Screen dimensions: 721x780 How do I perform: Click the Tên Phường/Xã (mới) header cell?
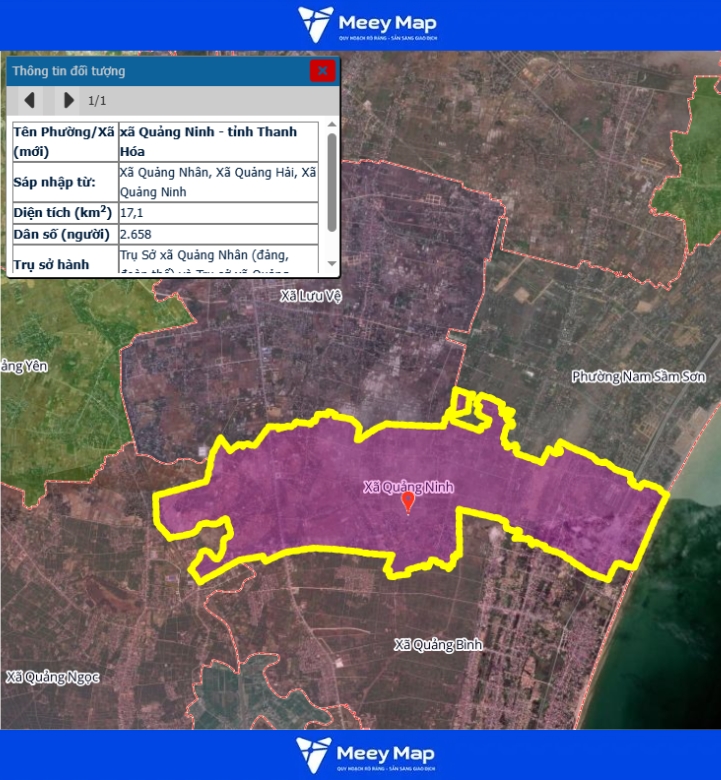[63, 142]
